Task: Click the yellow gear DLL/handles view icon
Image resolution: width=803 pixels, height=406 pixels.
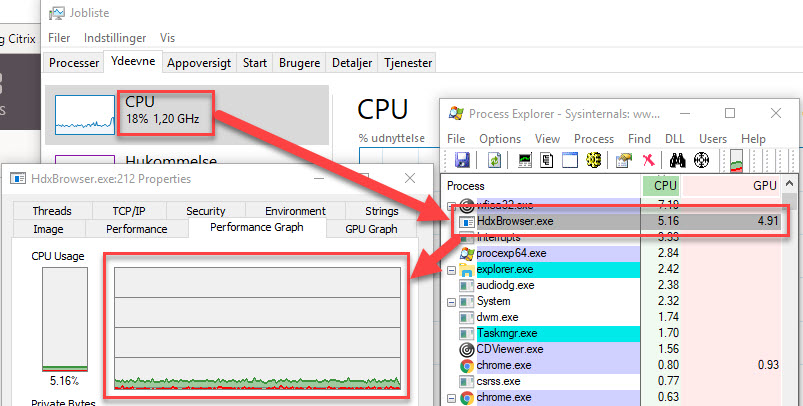Action: pyautogui.click(x=594, y=160)
